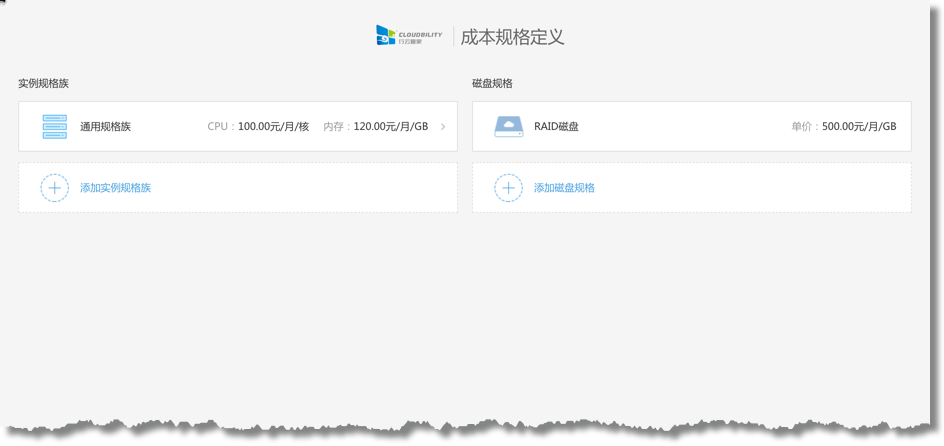
Task: Click the memory price 120.00元/月/GB
Action: click(x=390, y=127)
